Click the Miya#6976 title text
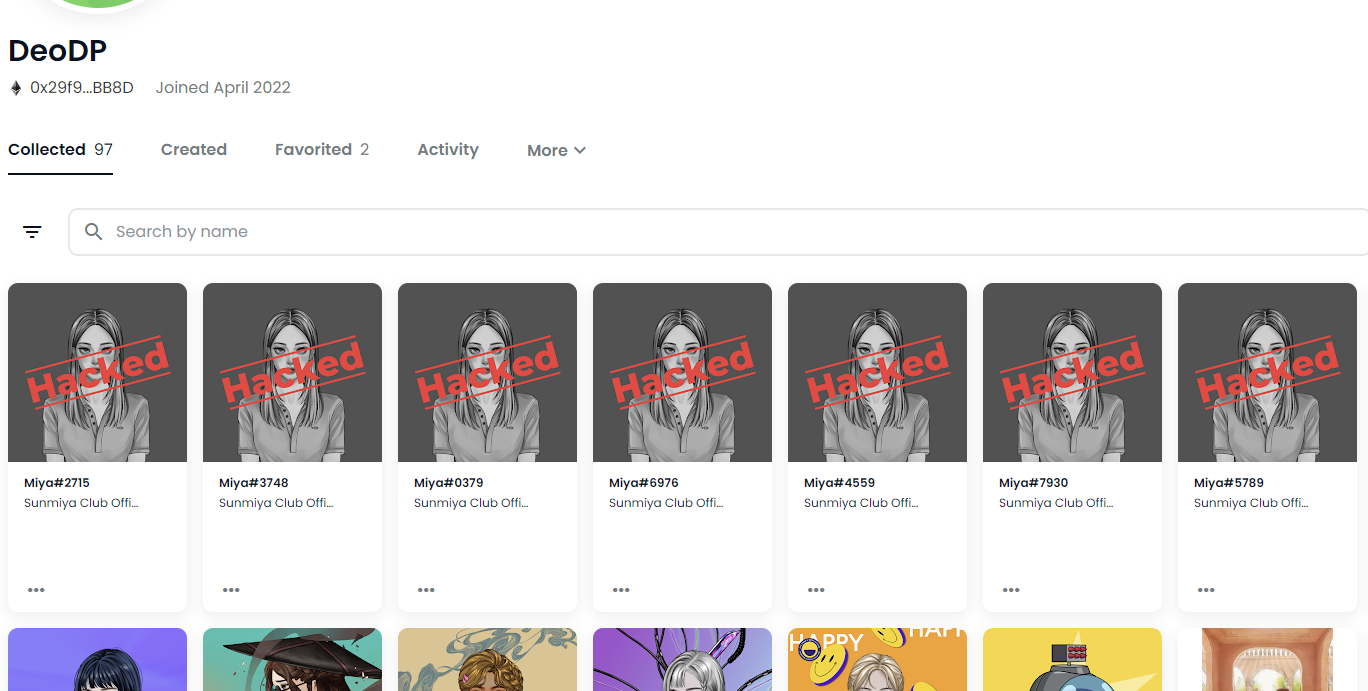 tap(644, 483)
